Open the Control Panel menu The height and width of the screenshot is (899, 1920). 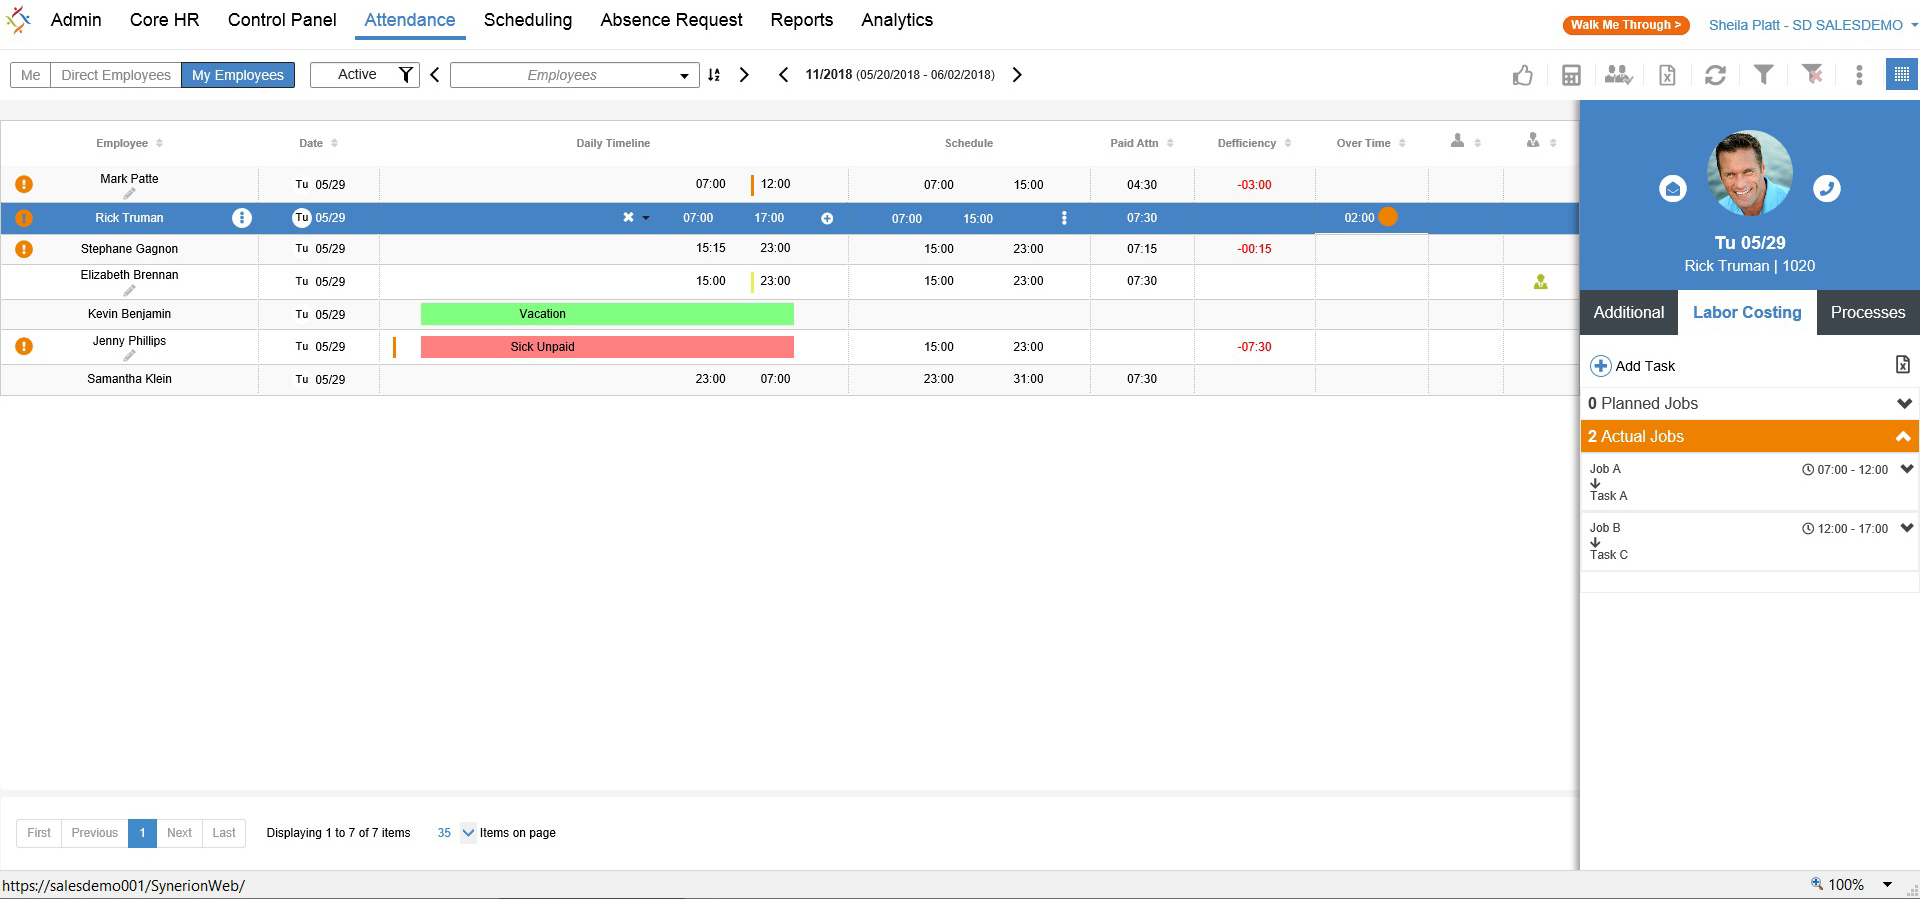(282, 20)
